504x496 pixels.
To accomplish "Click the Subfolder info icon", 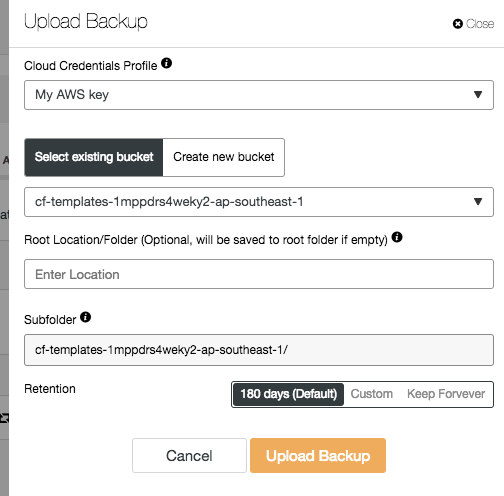I will pos(86,317).
